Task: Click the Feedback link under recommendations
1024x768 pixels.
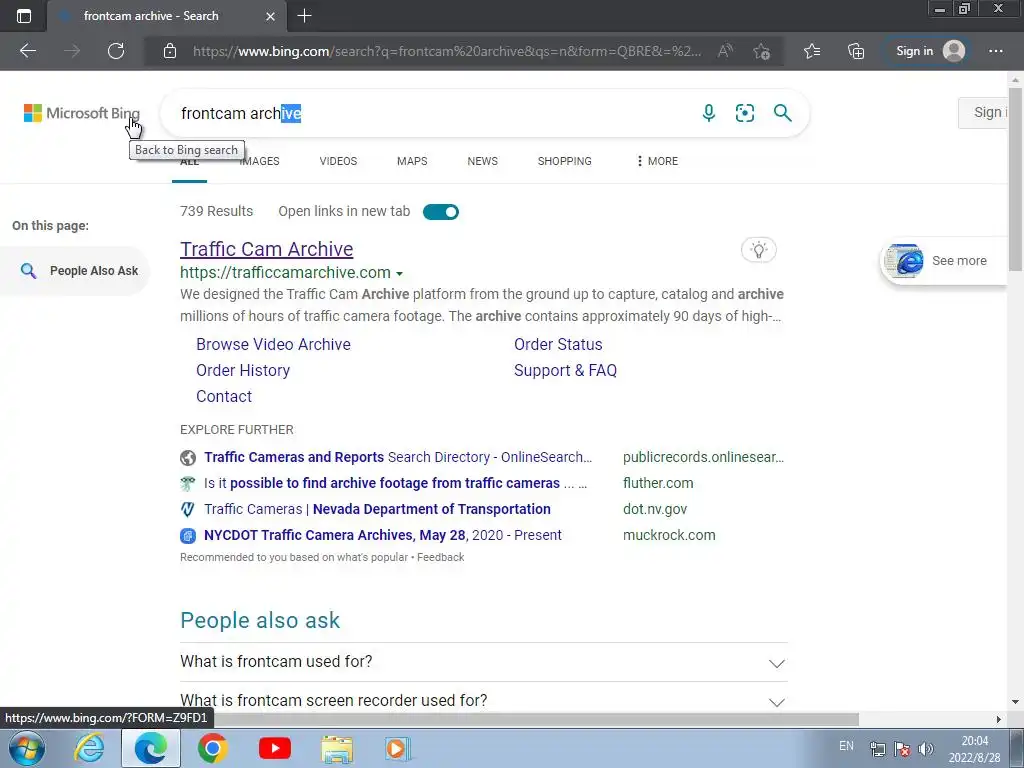Action: coord(440,557)
